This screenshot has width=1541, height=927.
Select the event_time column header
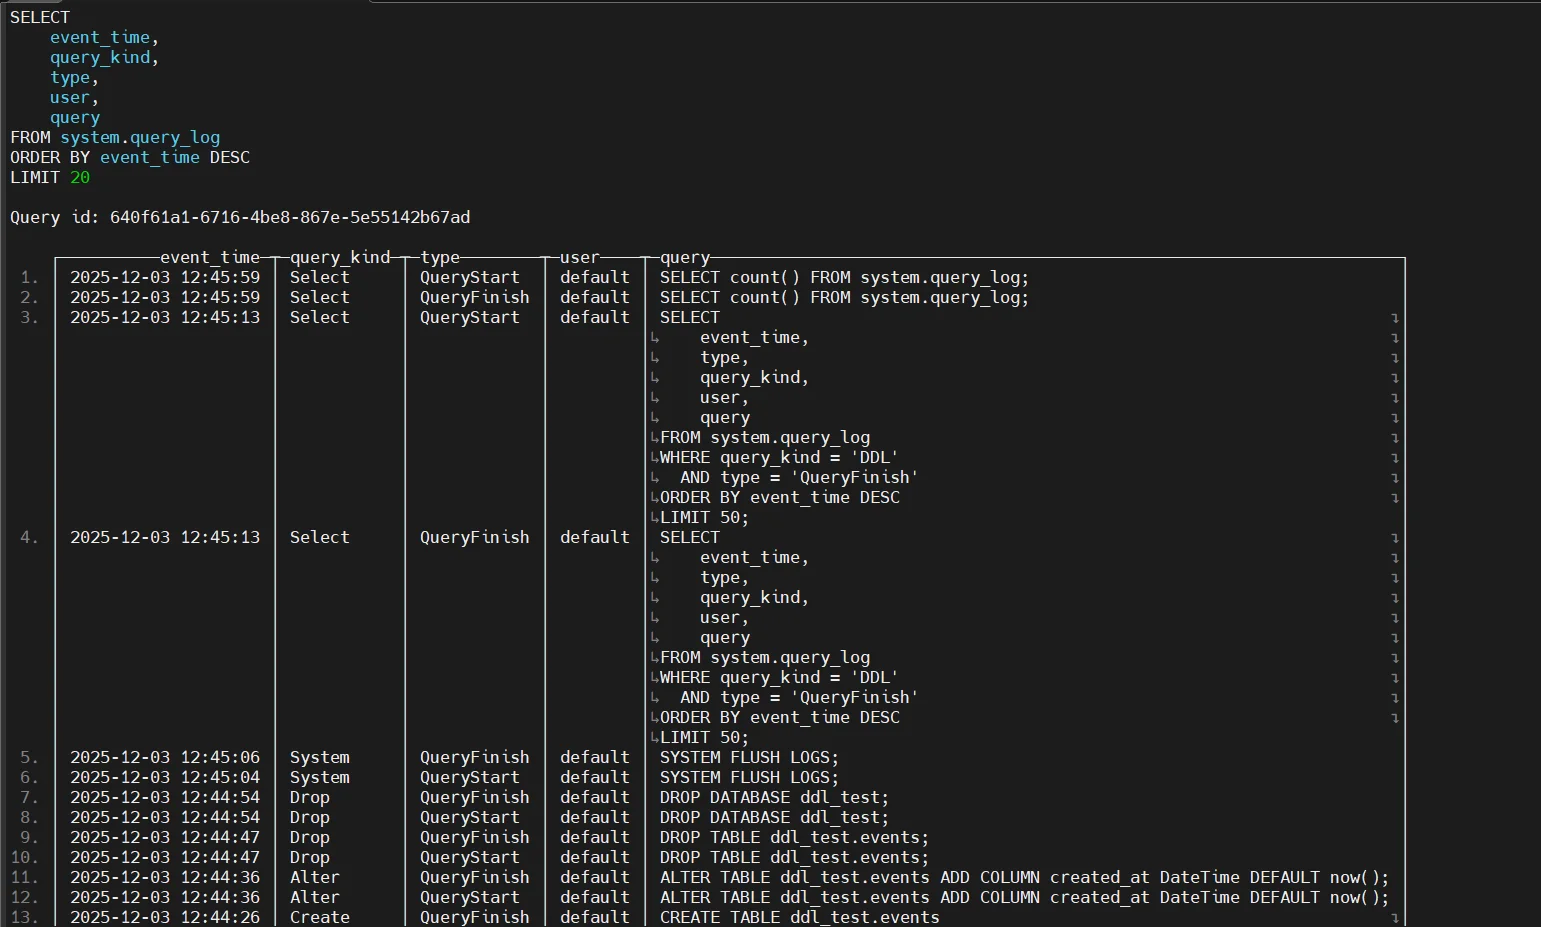click(x=210, y=257)
